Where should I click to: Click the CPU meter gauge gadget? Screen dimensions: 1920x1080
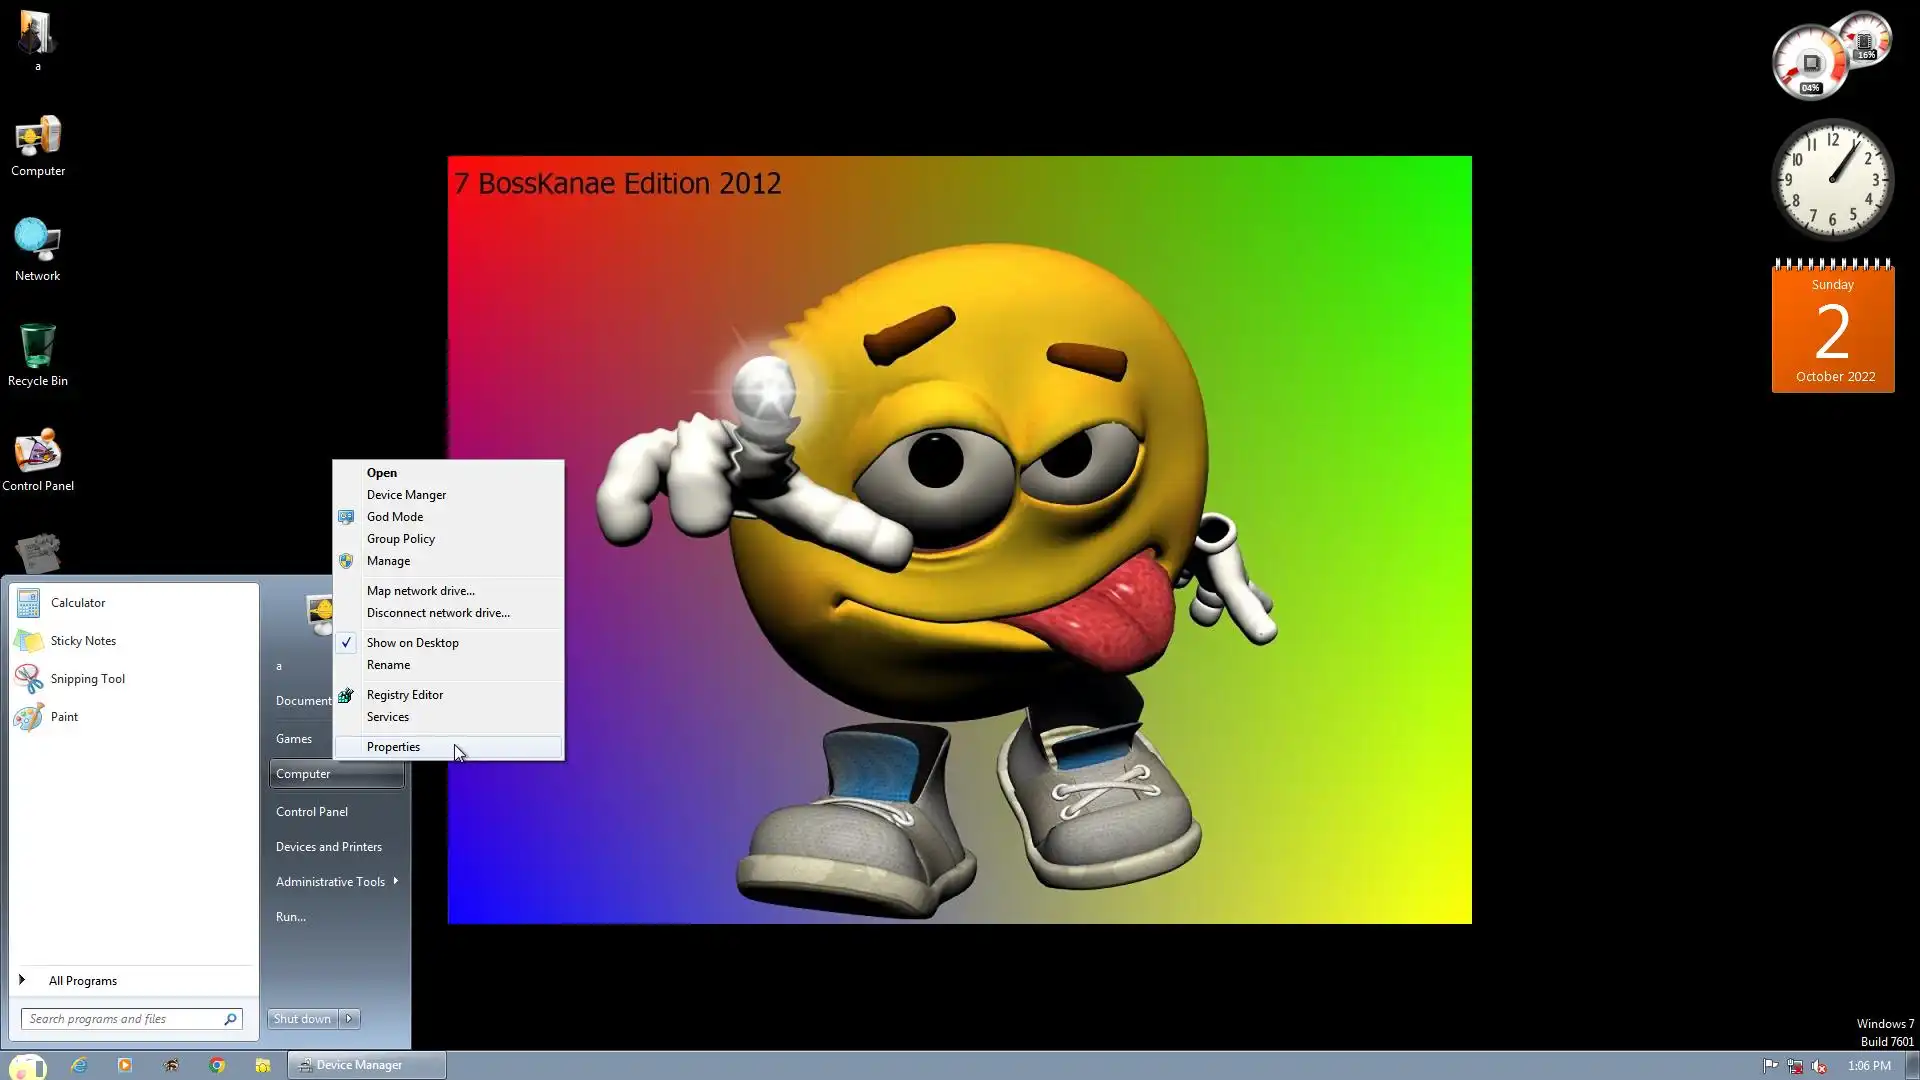coord(1812,63)
